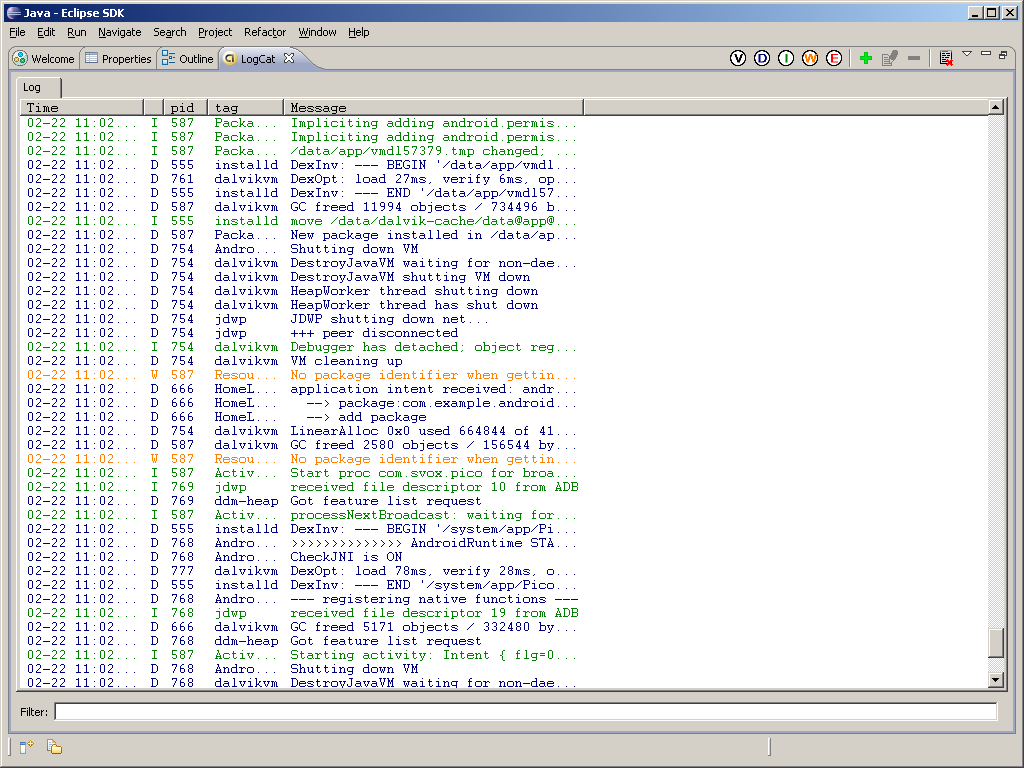Open the Project menu
The image size is (1024, 768).
(x=215, y=32)
